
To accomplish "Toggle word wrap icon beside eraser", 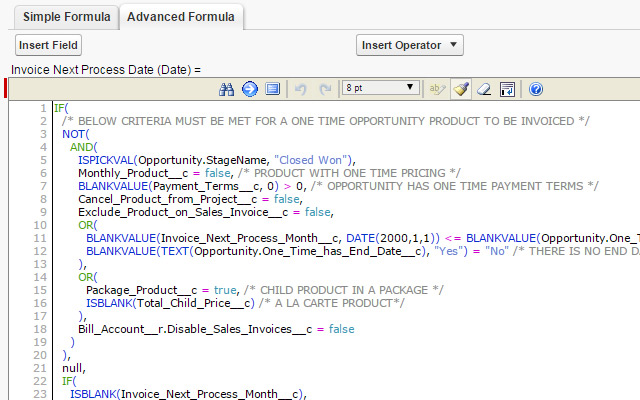I will pos(507,89).
